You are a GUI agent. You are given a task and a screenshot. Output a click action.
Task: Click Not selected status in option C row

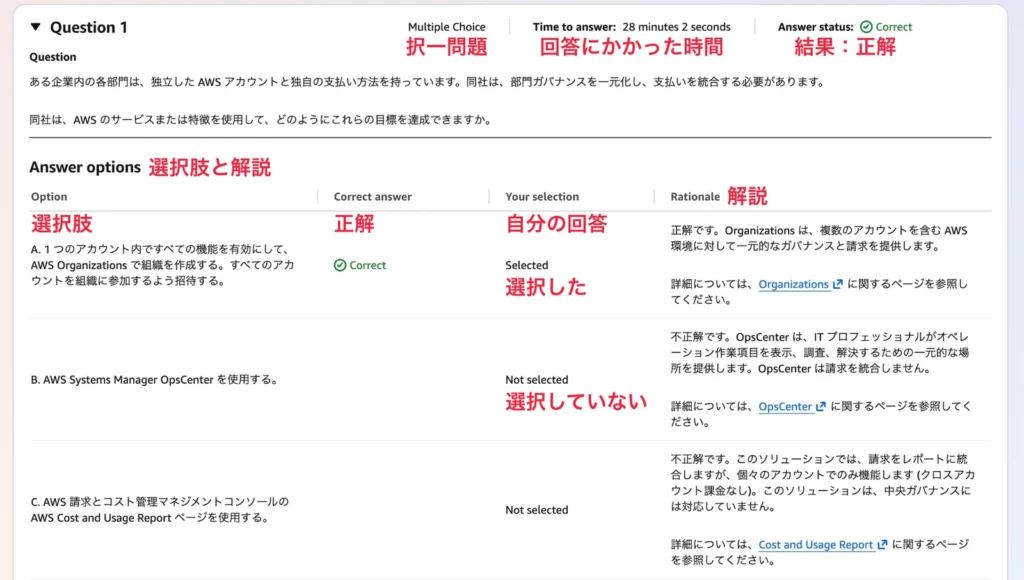pos(537,510)
